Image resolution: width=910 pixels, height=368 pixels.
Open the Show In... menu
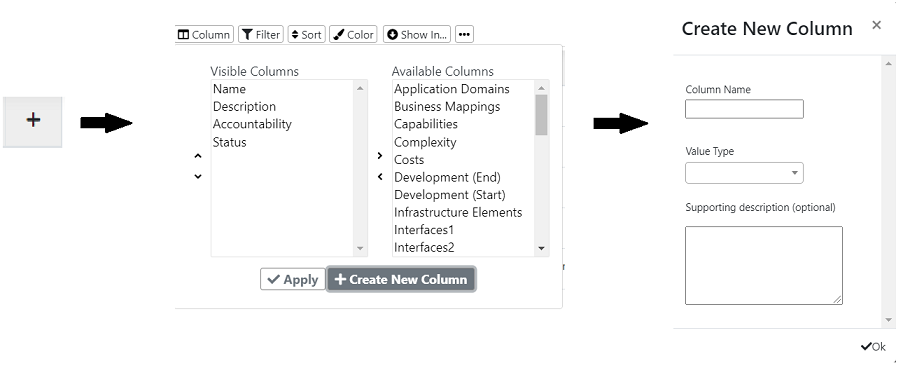tap(417, 35)
